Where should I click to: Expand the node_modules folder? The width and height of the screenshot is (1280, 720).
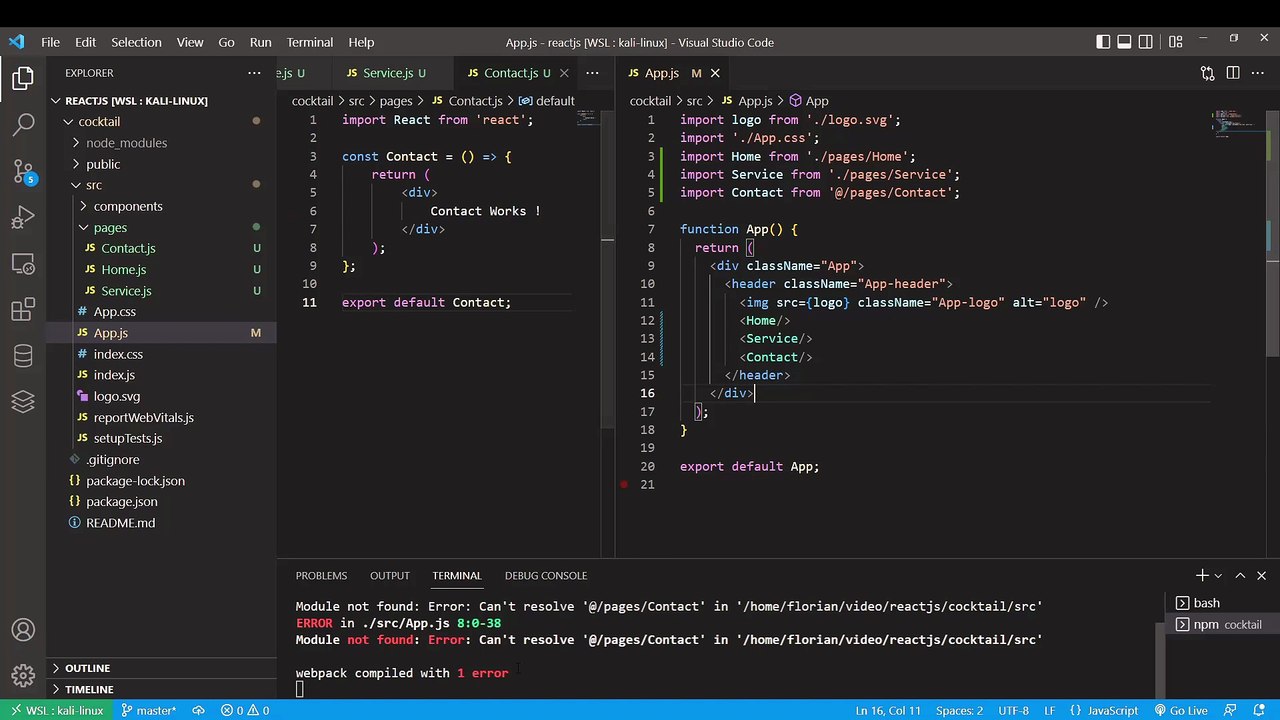[x=76, y=143]
